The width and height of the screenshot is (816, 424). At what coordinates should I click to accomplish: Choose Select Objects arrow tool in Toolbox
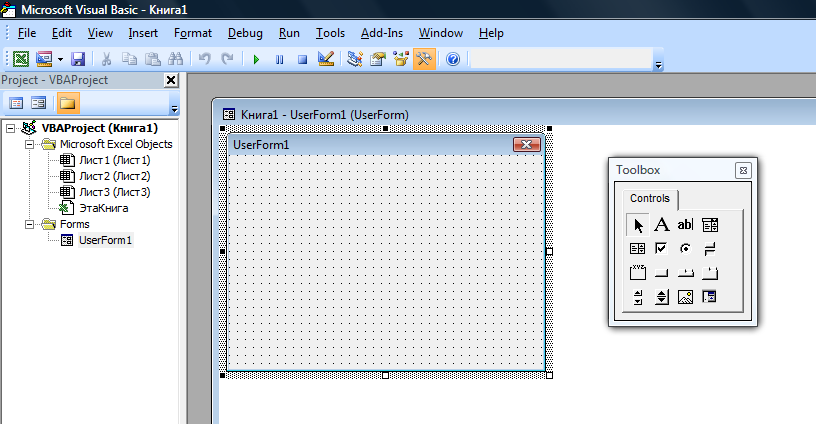[x=638, y=225]
